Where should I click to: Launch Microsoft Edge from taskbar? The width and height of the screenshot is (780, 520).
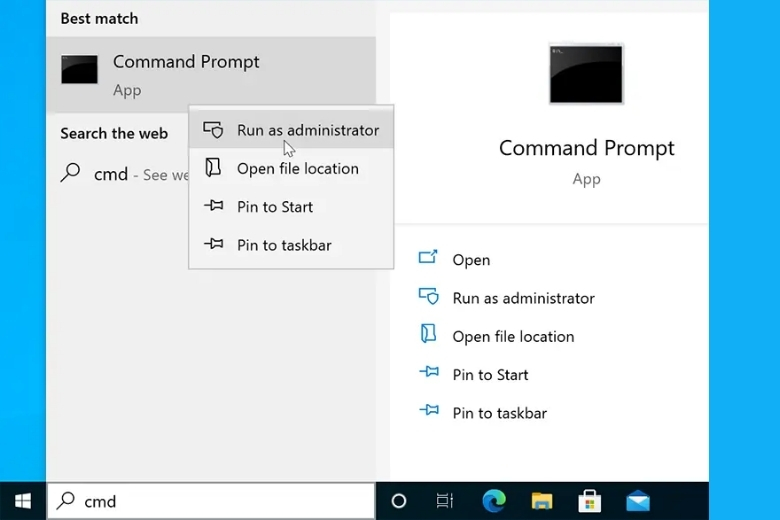[x=494, y=501]
